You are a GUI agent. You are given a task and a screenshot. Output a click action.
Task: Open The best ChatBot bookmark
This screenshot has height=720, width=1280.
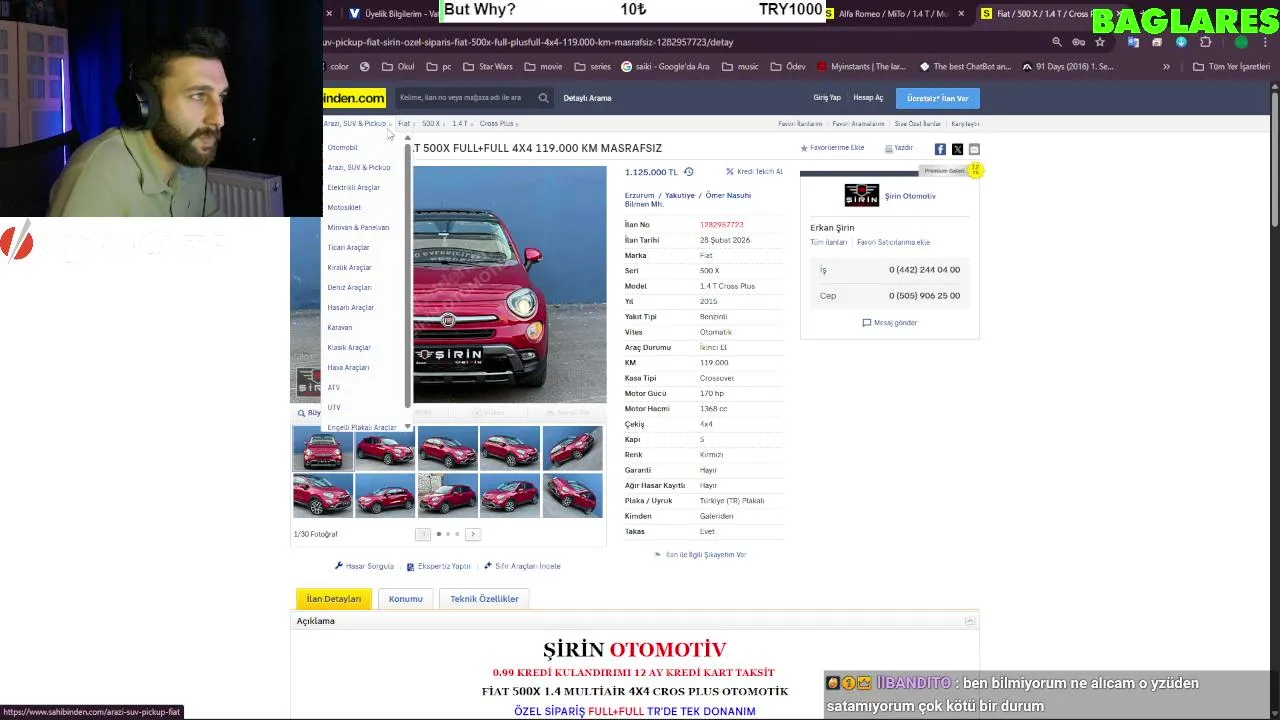coord(965,67)
